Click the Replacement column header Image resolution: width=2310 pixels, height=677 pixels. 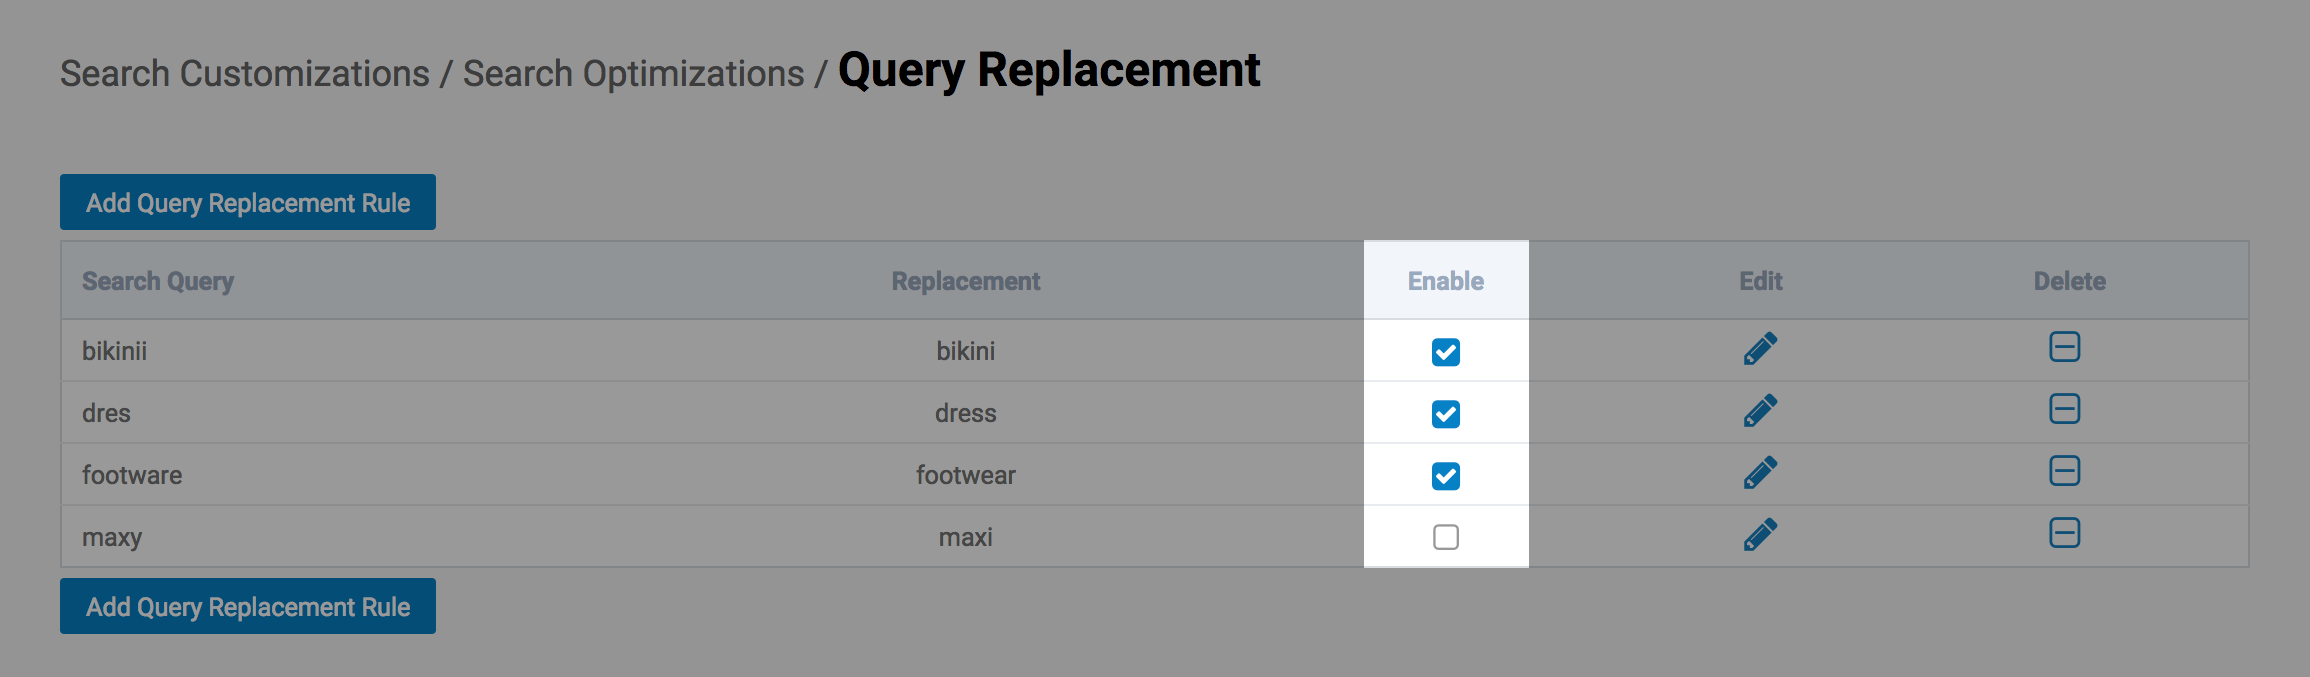(965, 282)
